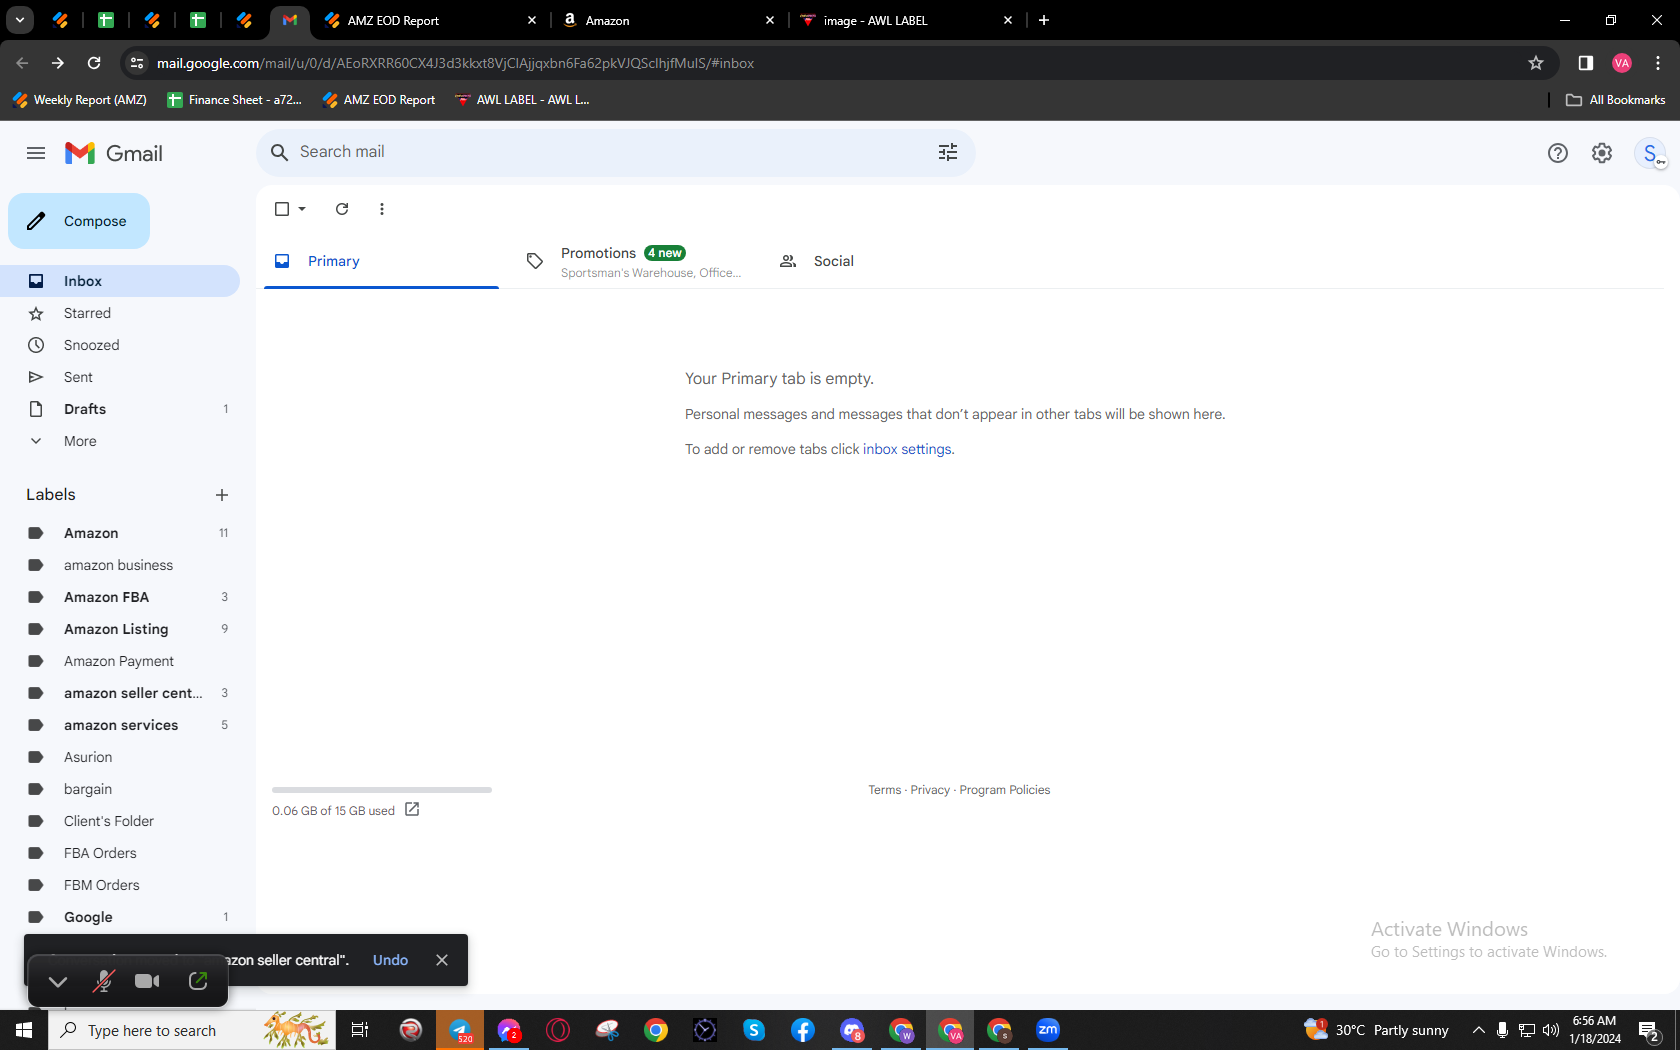This screenshot has width=1680, height=1050.
Task: Click the Chrome address bar URL
Action: pos(455,63)
